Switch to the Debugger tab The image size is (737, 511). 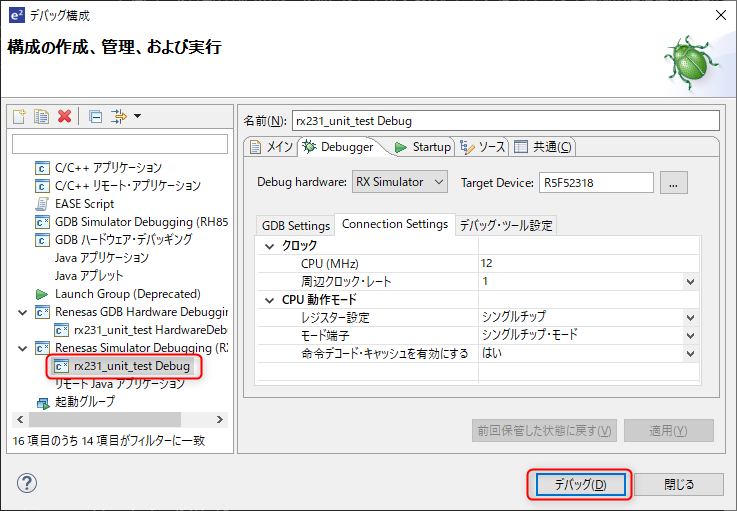pyautogui.click(x=339, y=147)
